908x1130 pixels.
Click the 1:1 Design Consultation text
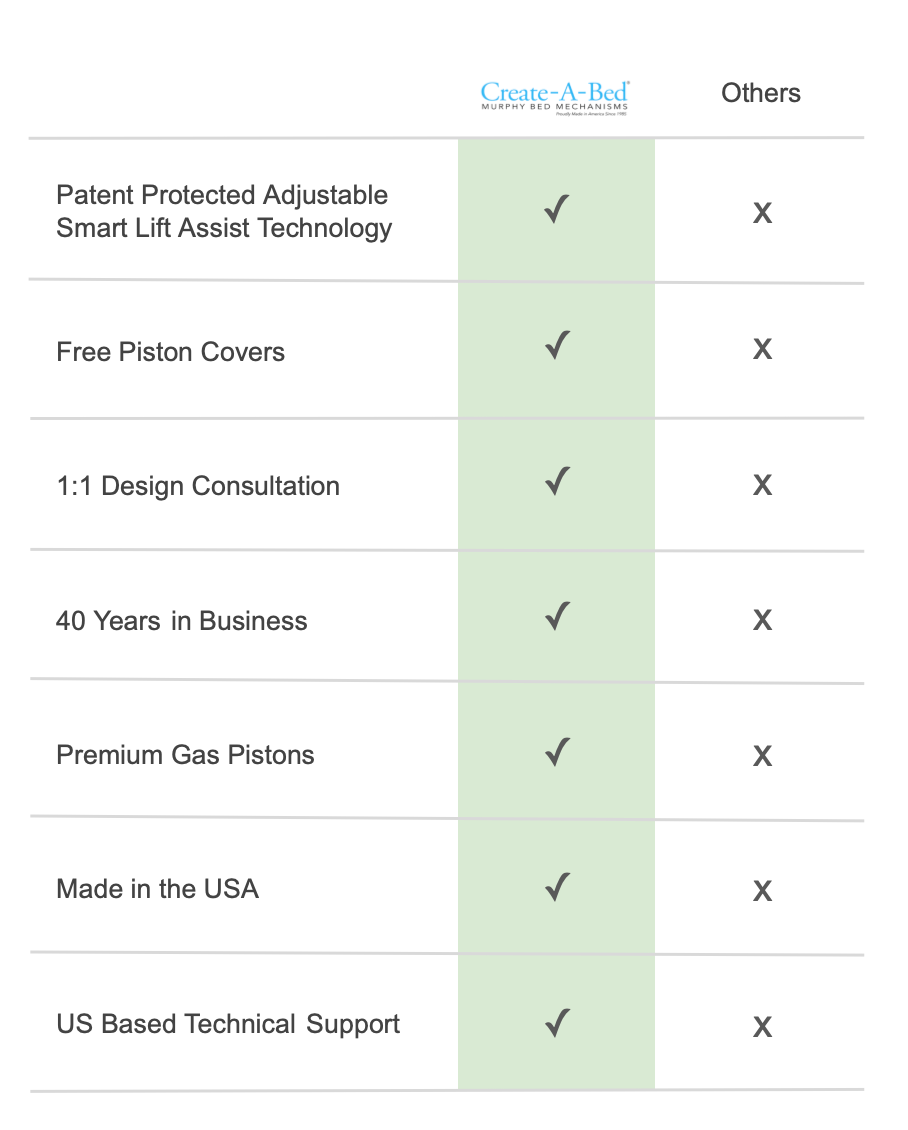coord(198,486)
